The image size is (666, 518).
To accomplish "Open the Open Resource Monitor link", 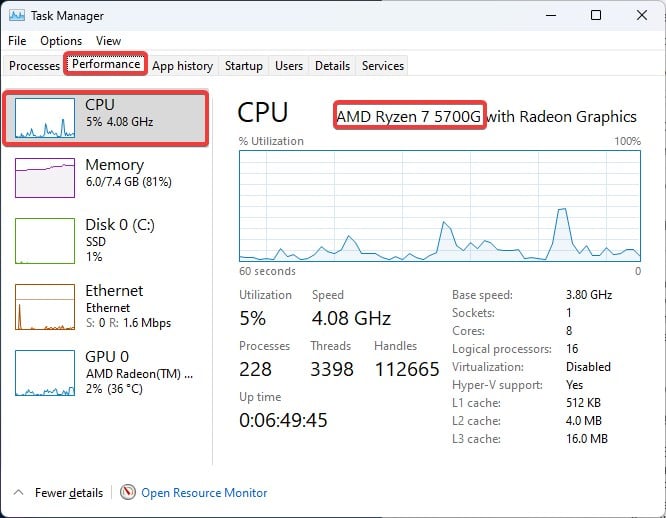I will [204, 493].
